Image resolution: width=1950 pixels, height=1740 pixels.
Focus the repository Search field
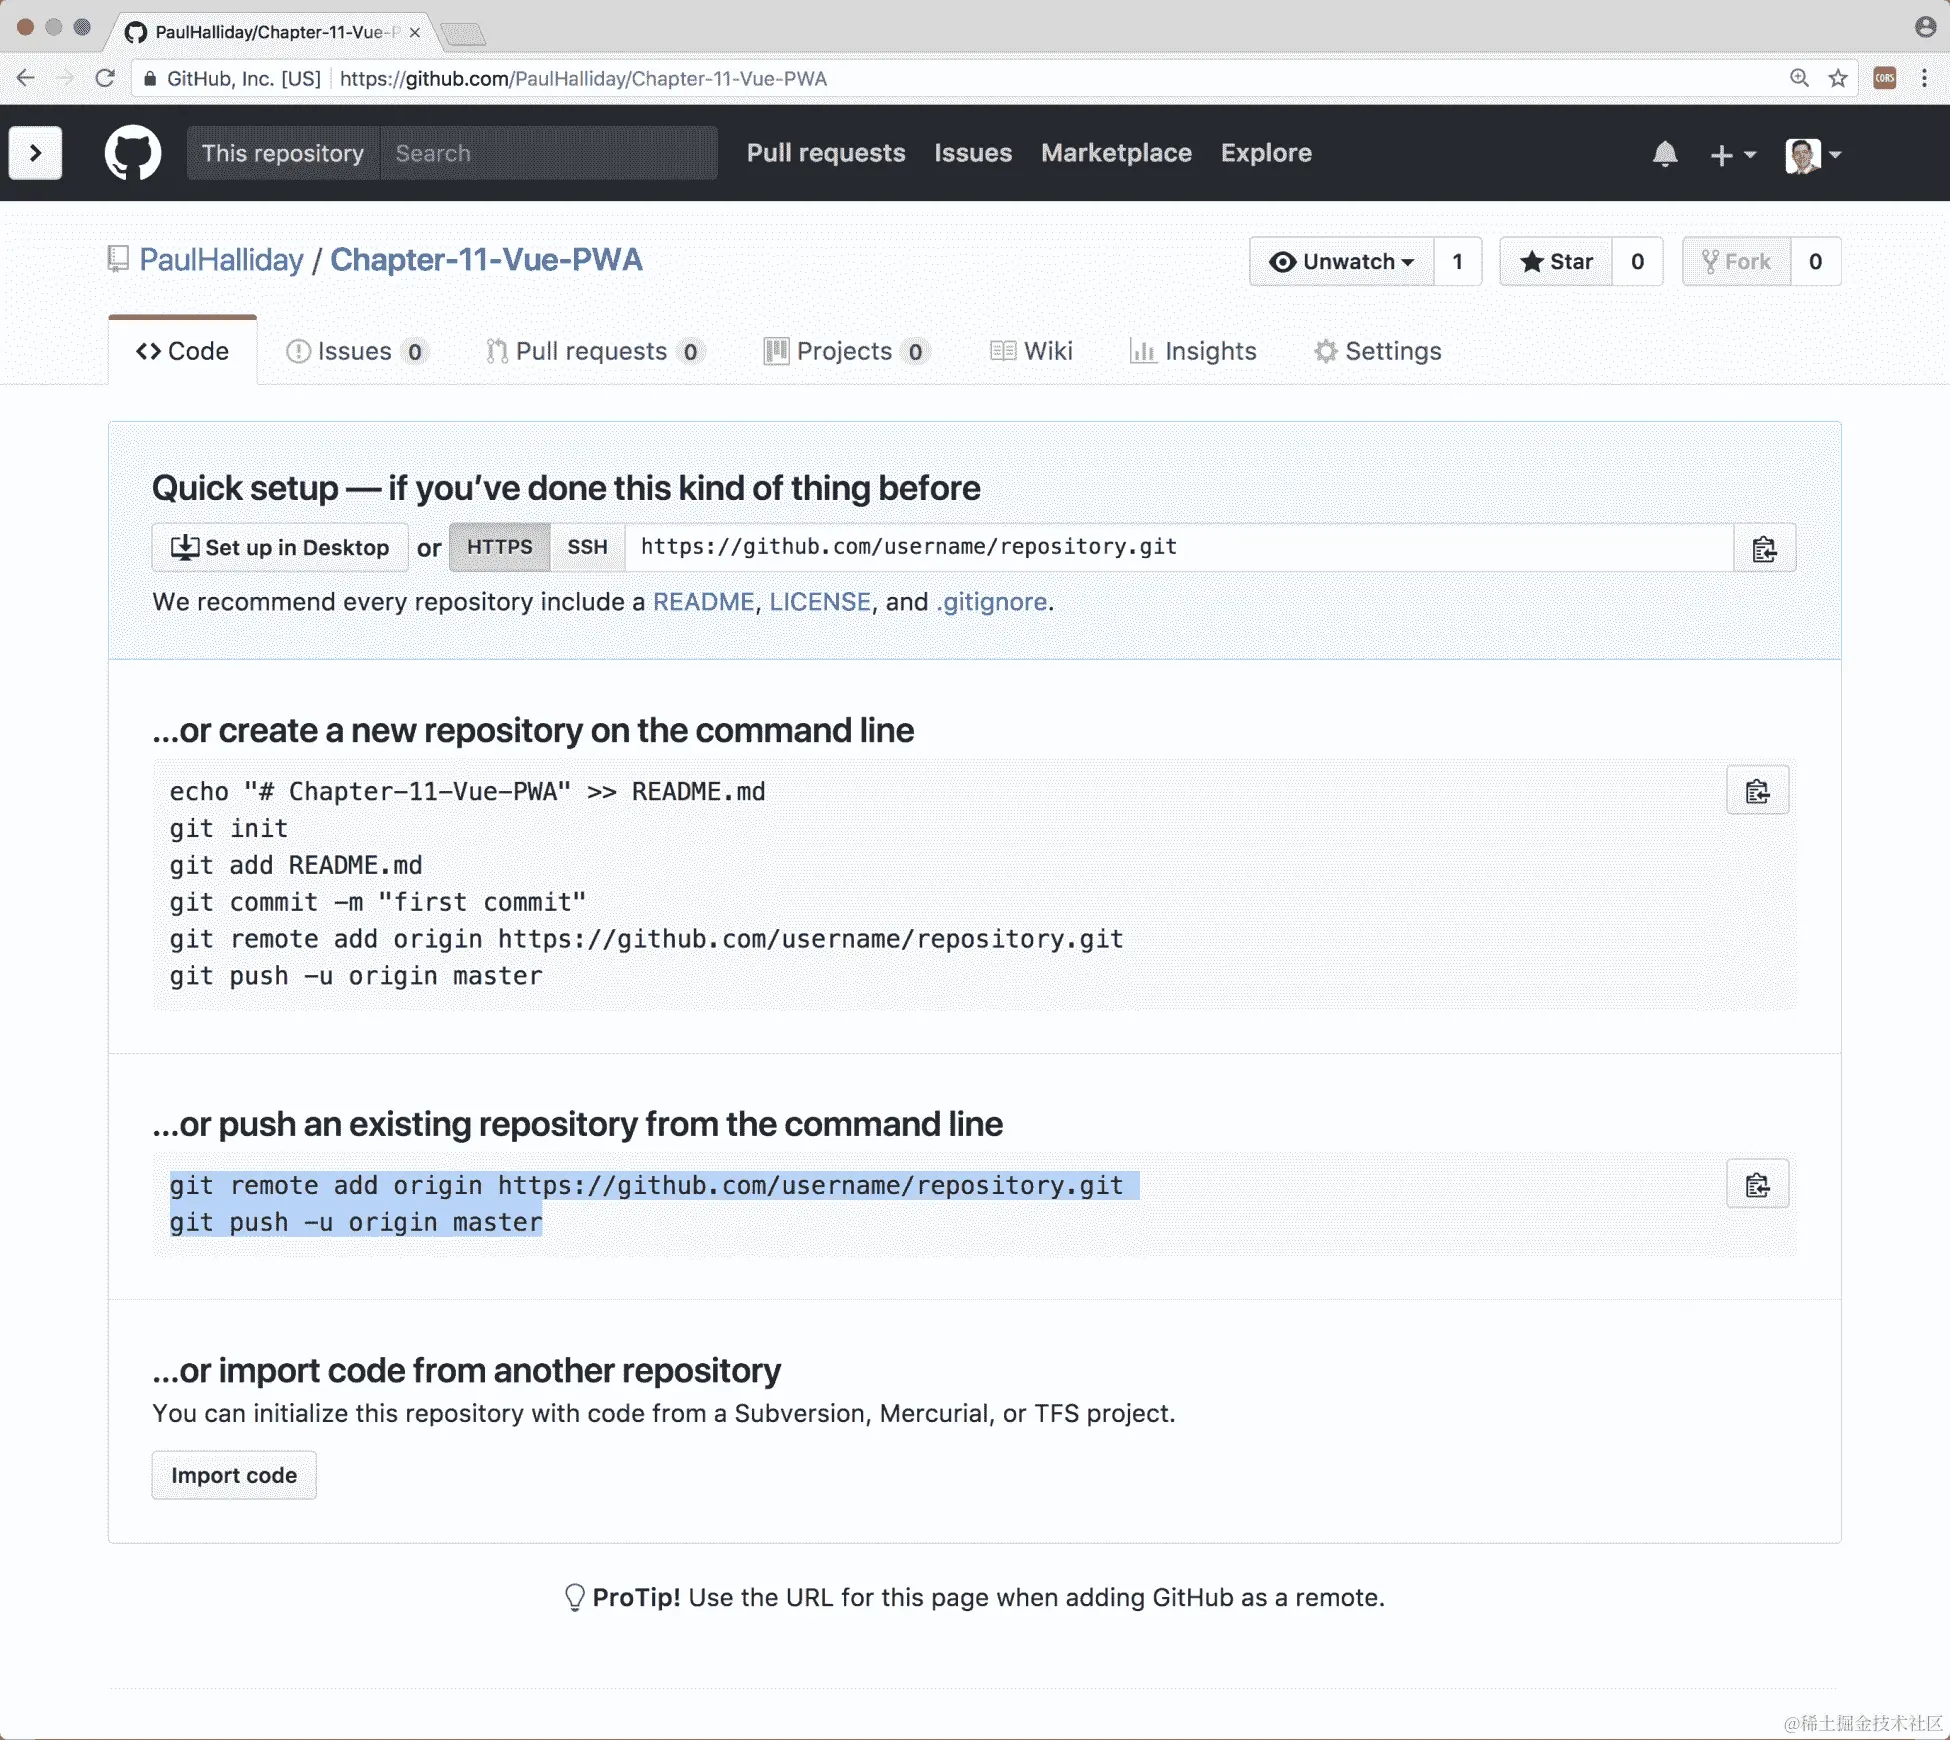pyautogui.click(x=548, y=153)
